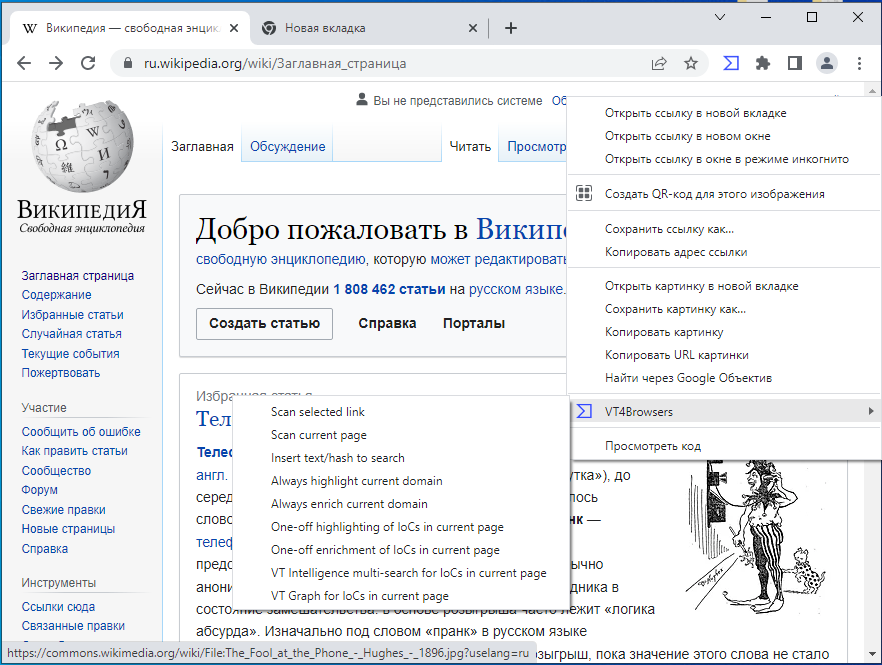Choose open link in incognito window

pyautogui.click(x=723, y=159)
